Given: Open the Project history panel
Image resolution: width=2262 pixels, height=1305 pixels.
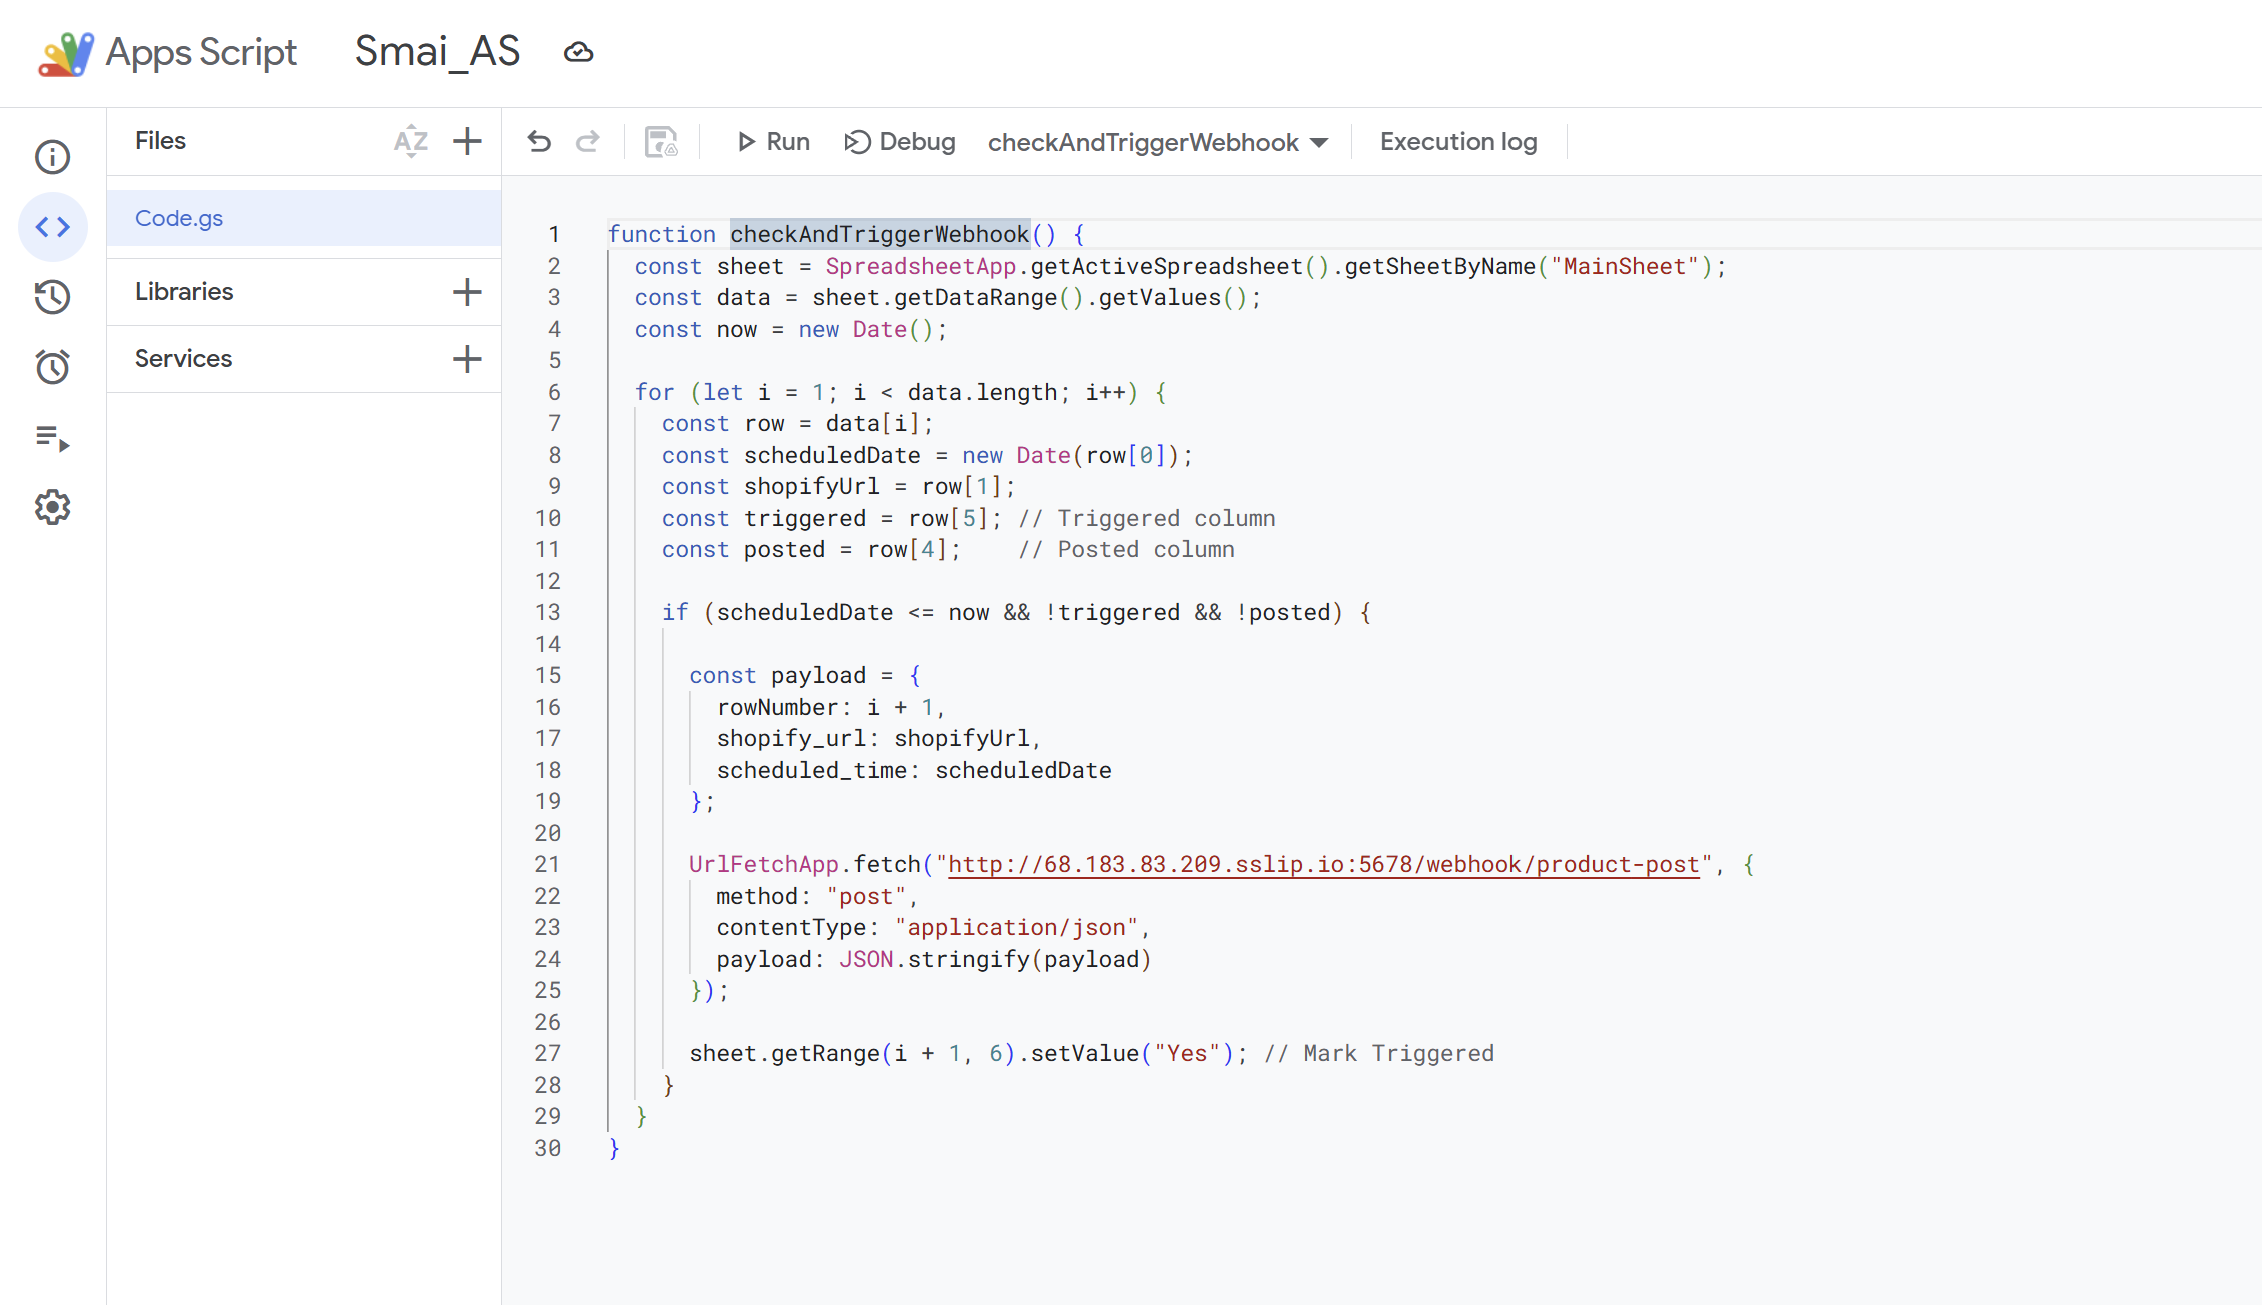Looking at the screenshot, I should pyautogui.click(x=52, y=297).
